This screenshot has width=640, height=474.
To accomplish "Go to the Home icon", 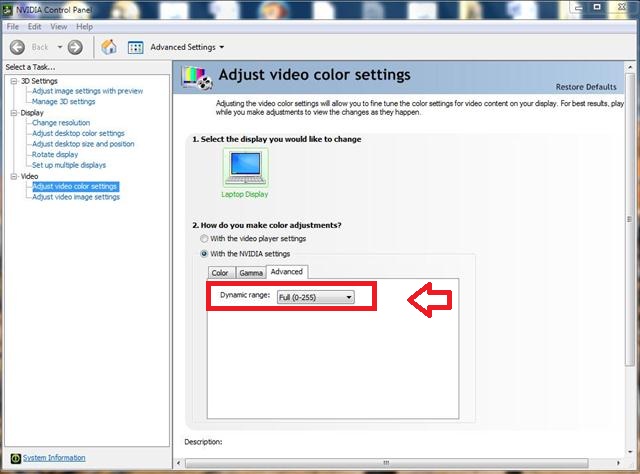I will (x=109, y=47).
